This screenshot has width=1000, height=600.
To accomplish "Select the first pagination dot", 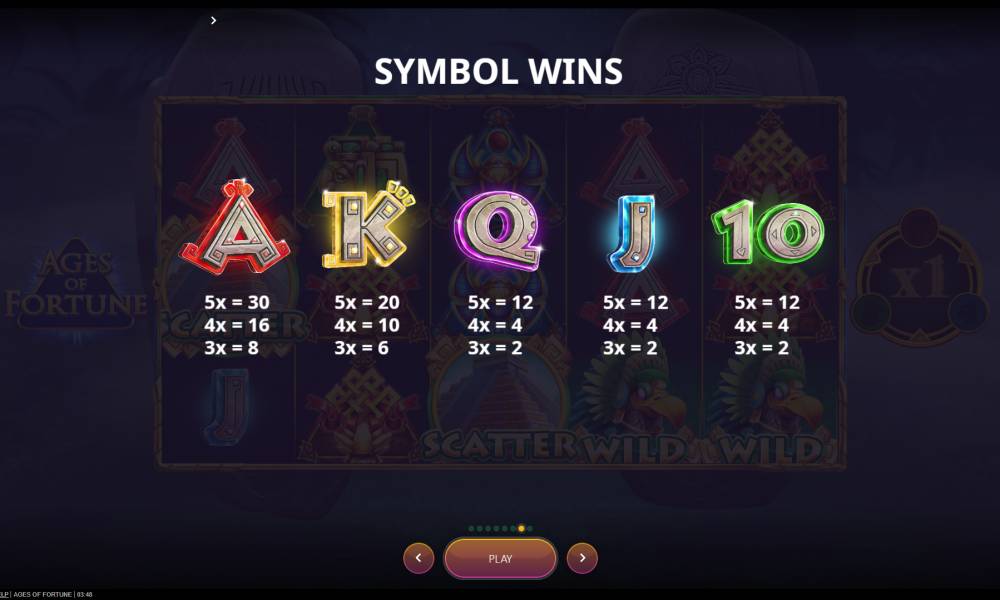I will tap(471, 529).
